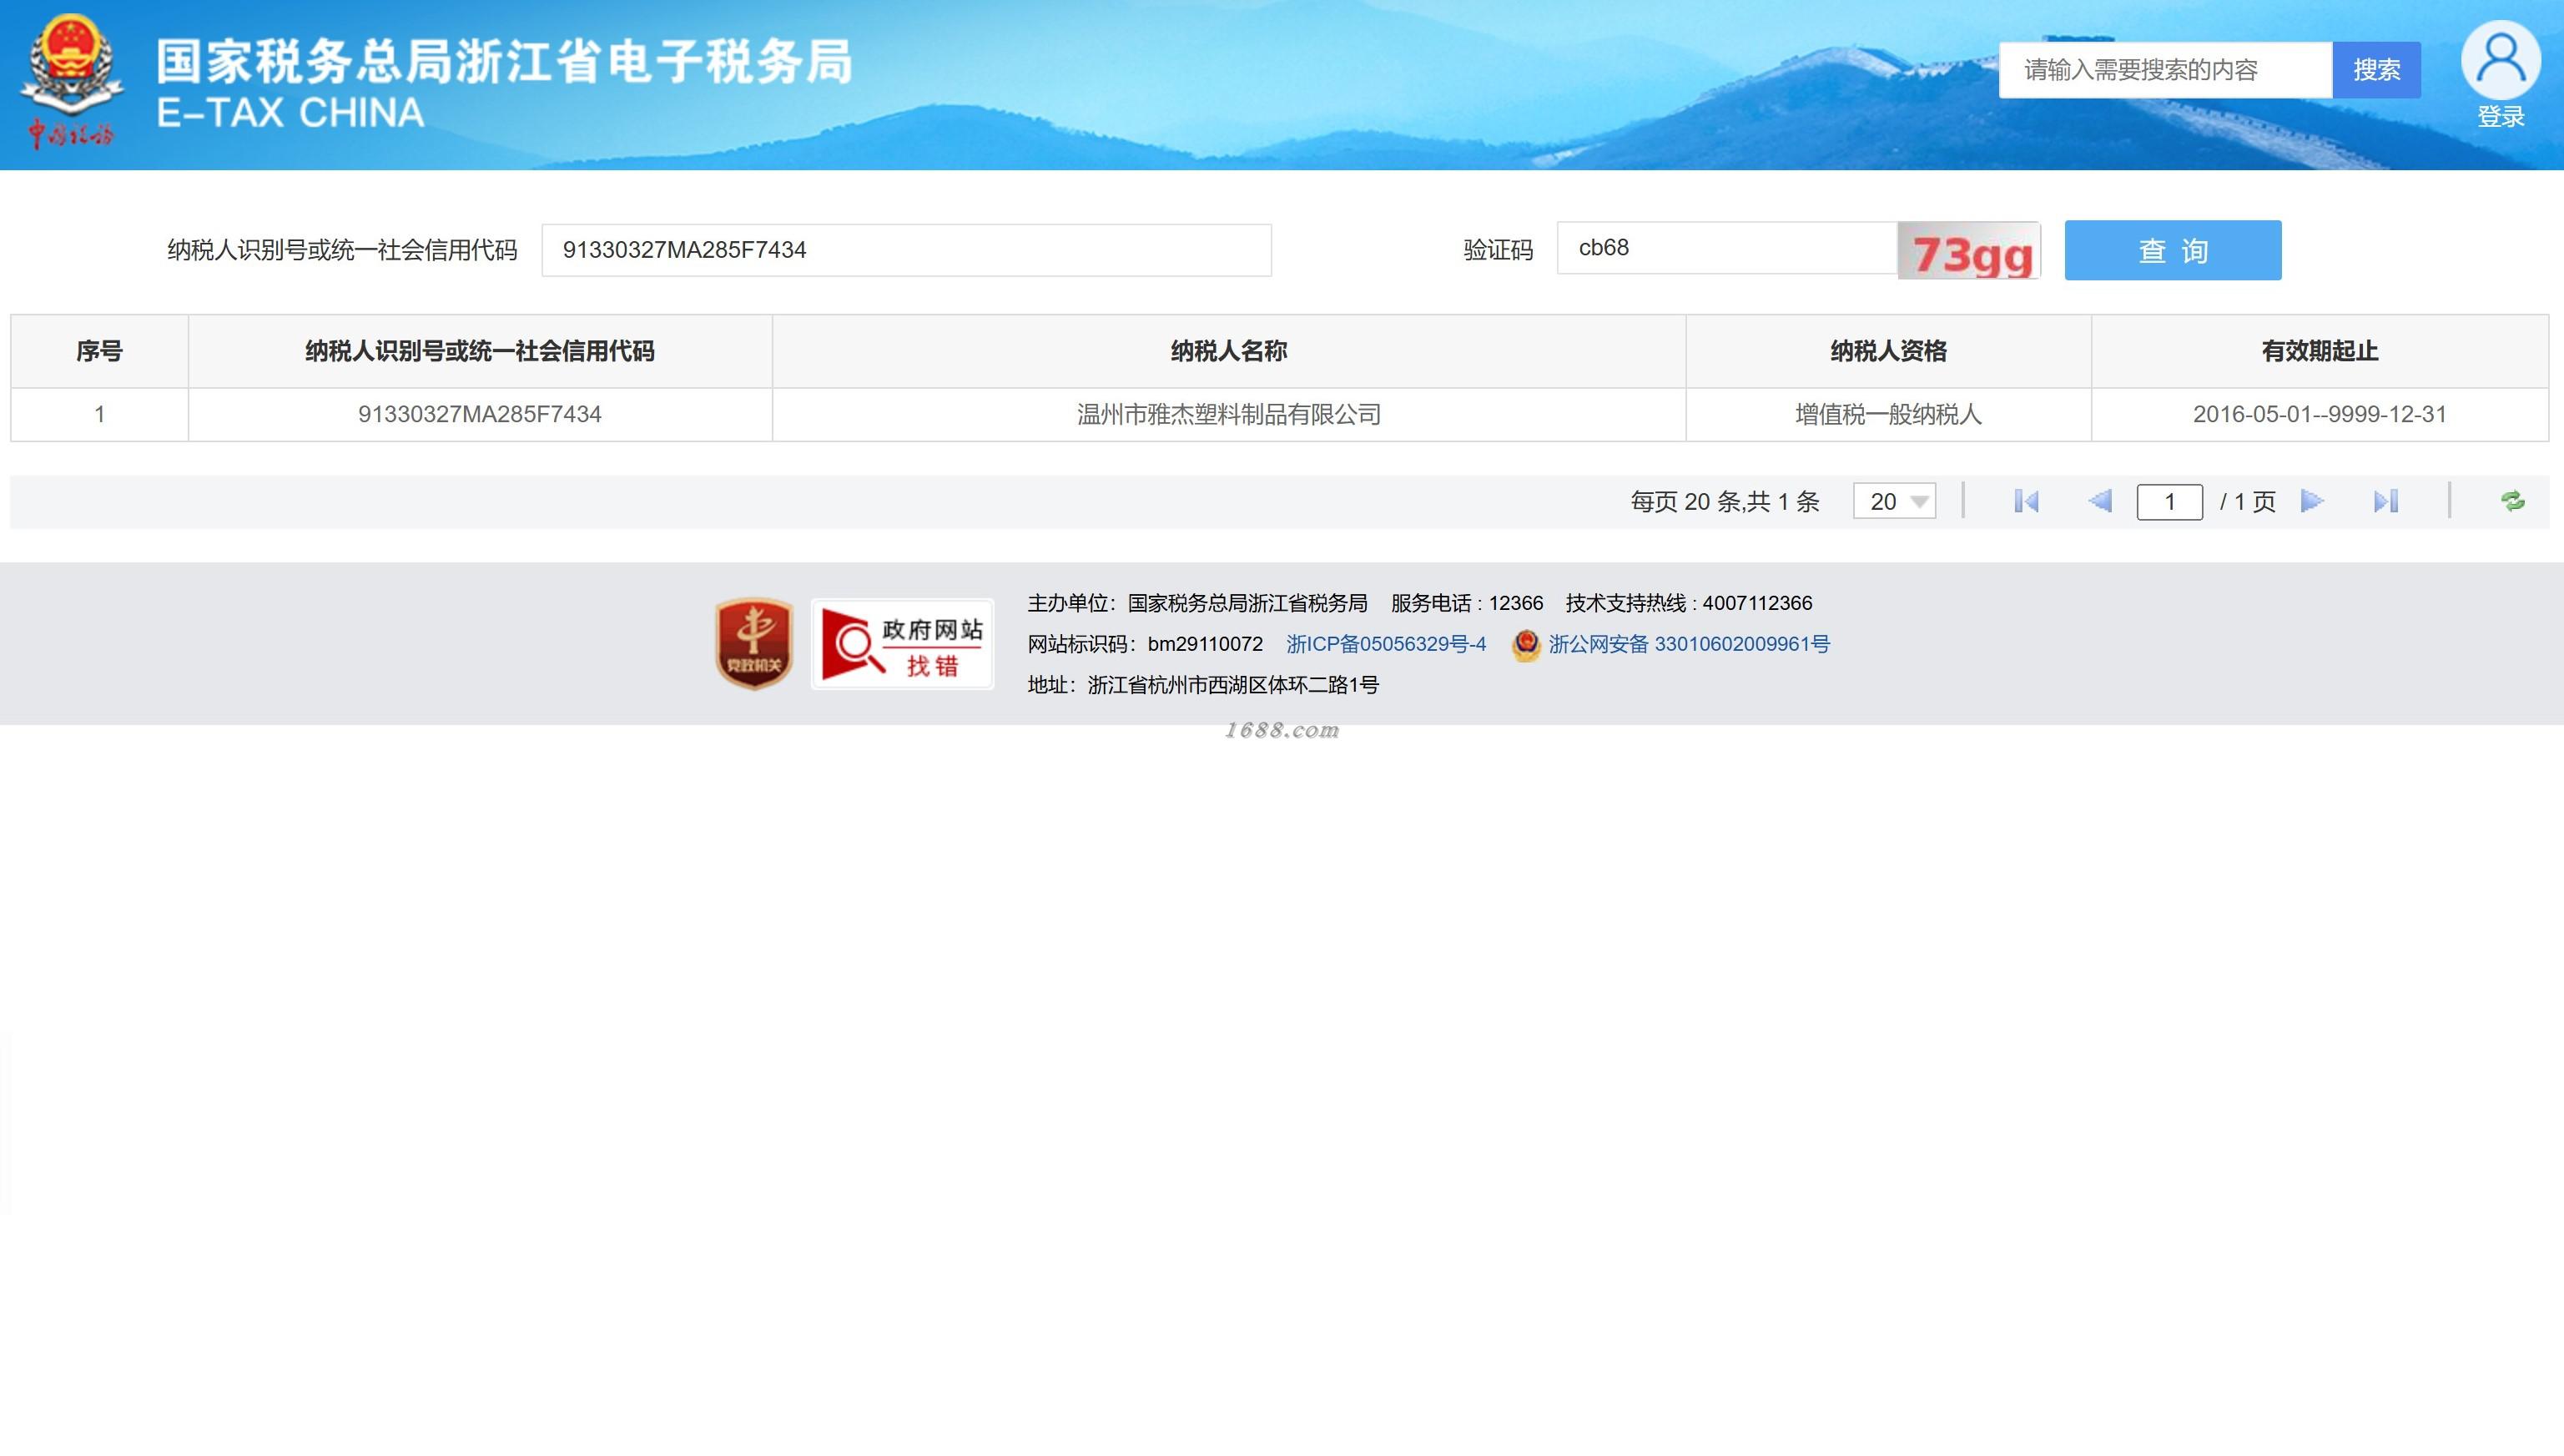Click the 登录 login text

[2501, 117]
